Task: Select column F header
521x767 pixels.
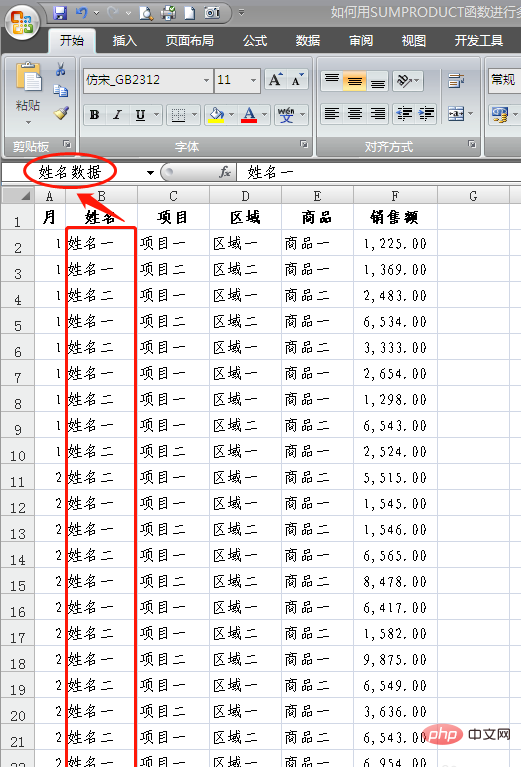Action: (x=395, y=196)
